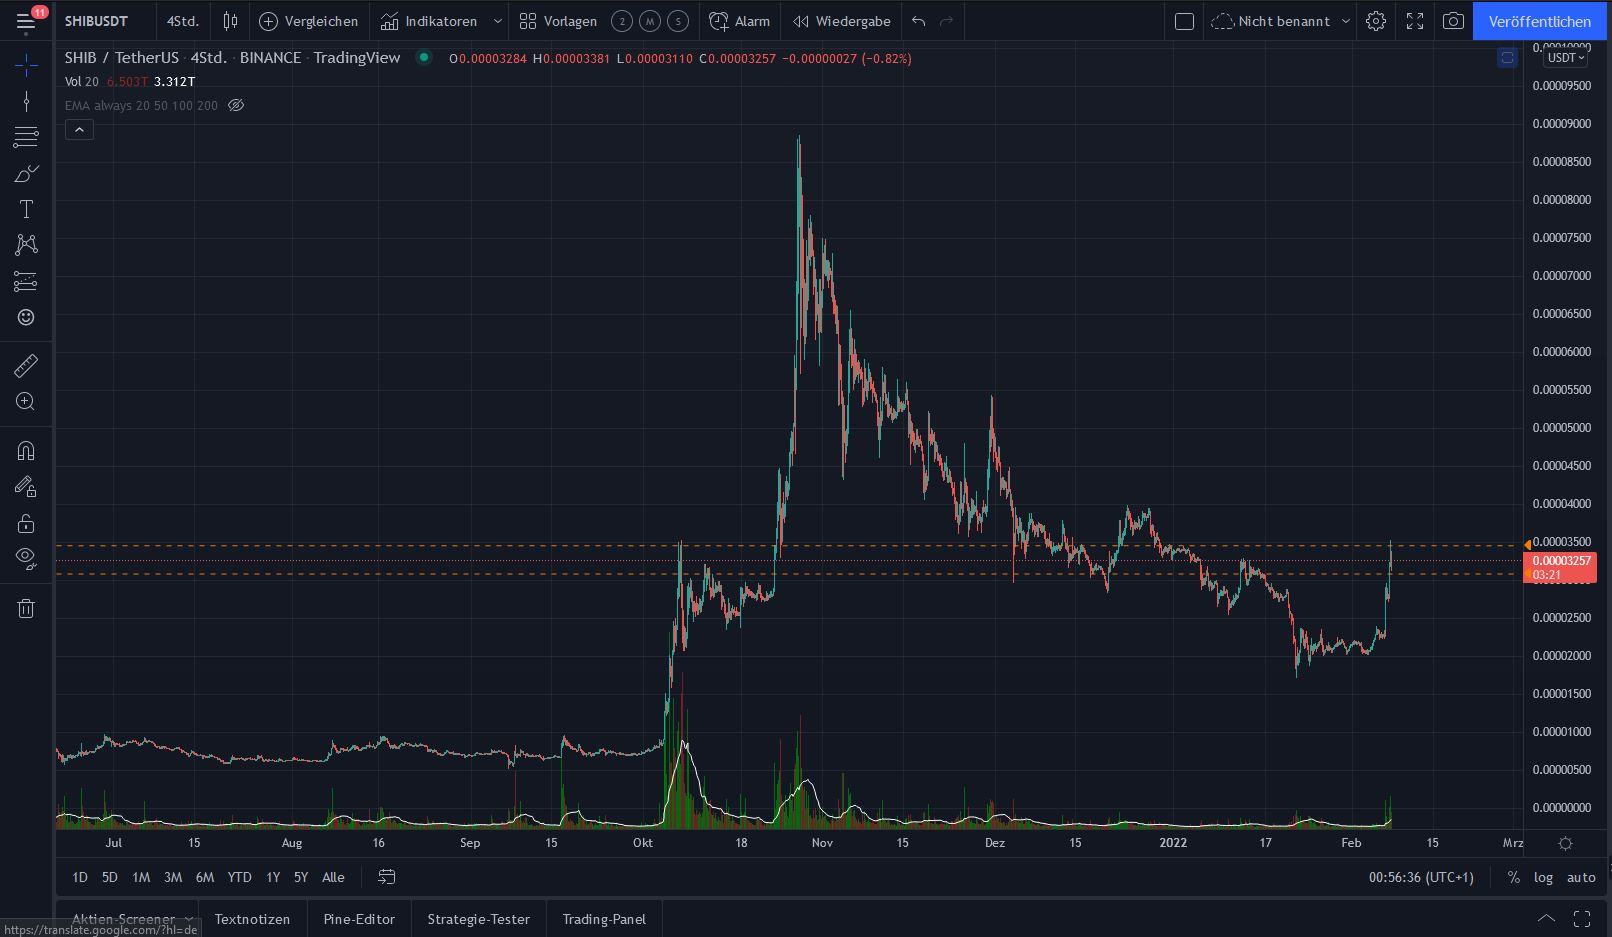1612x937 pixels.
Task: Select the 1Y date range
Action: pyautogui.click(x=272, y=877)
